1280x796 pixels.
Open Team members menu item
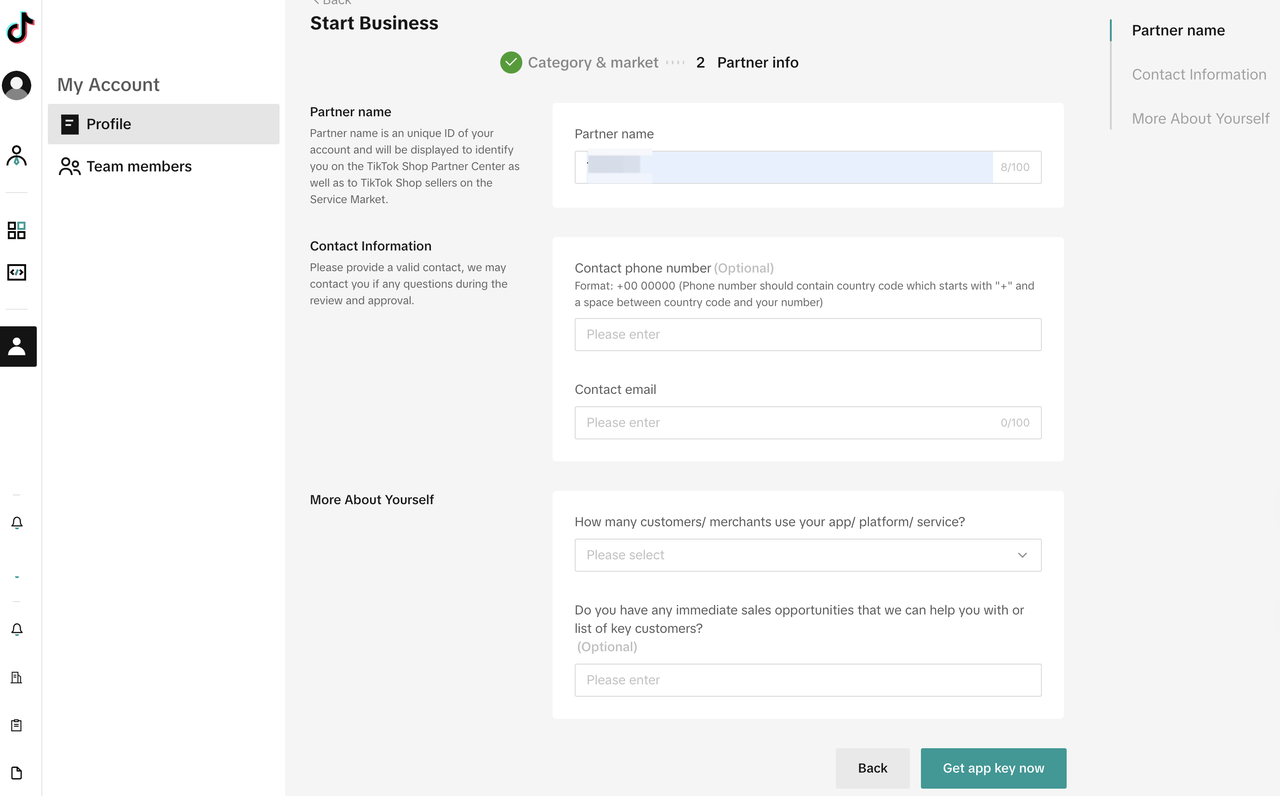(x=164, y=167)
